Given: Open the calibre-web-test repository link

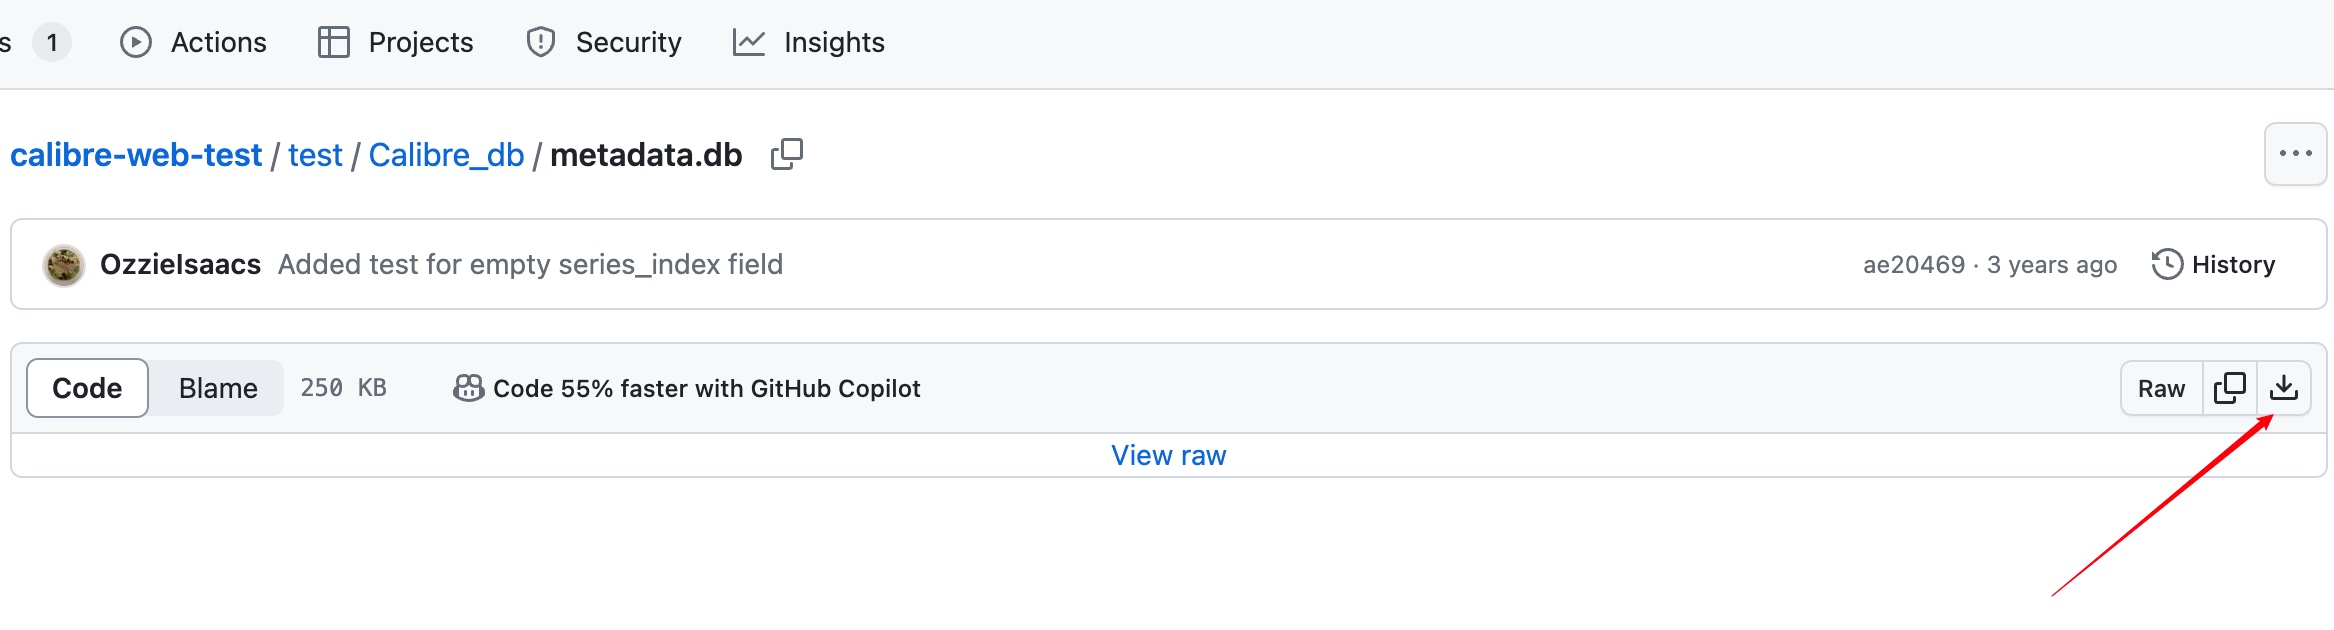Looking at the screenshot, I should (136, 155).
